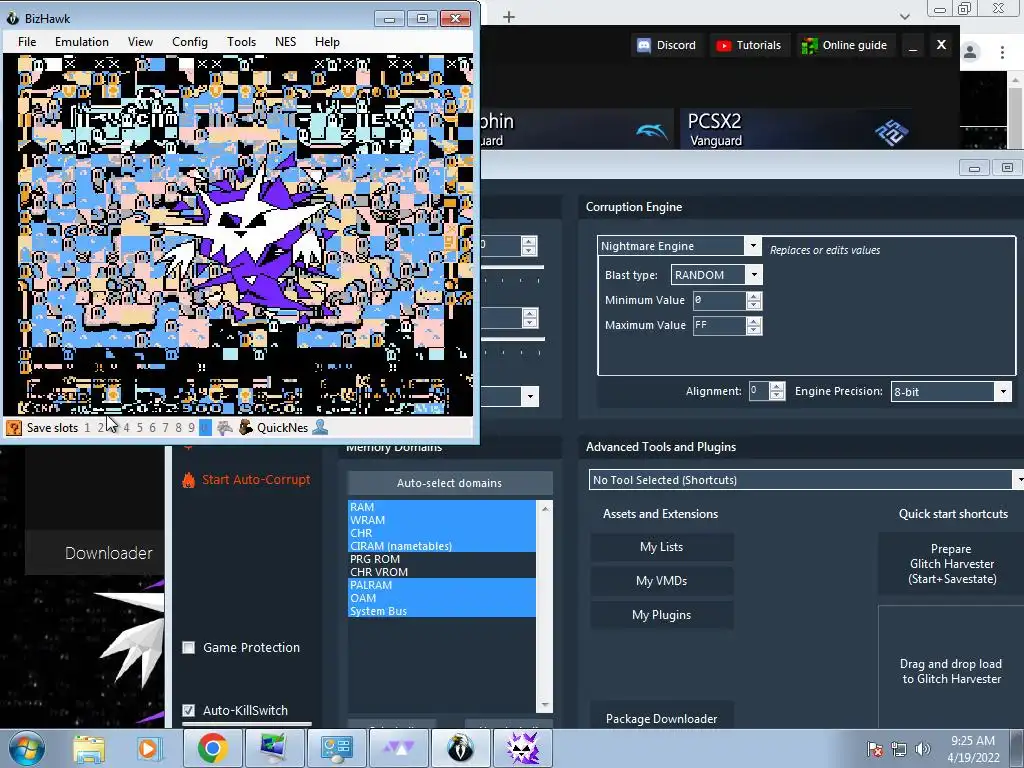The height and width of the screenshot is (768, 1024).
Task: Click the purple triangles taskbar icon
Action: click(398, 748)
